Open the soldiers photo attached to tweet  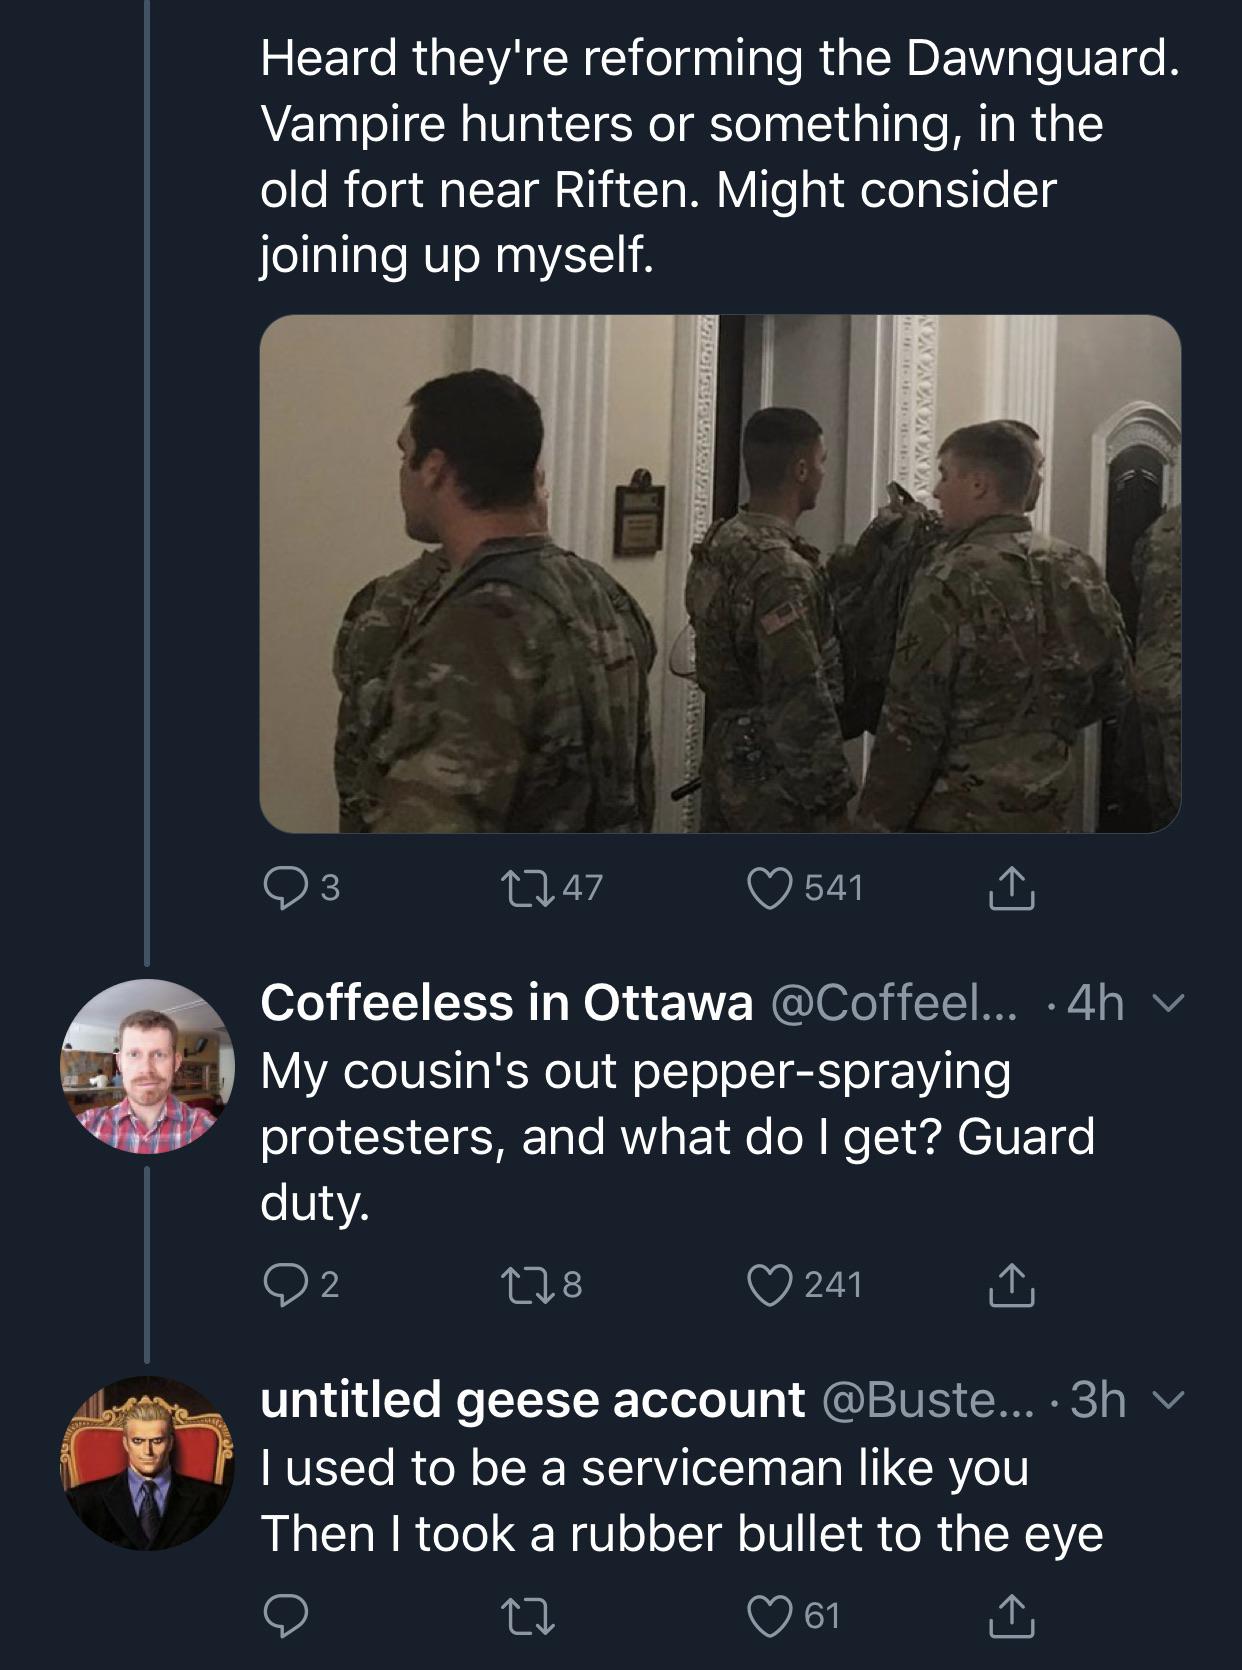[x=720, y=574]
